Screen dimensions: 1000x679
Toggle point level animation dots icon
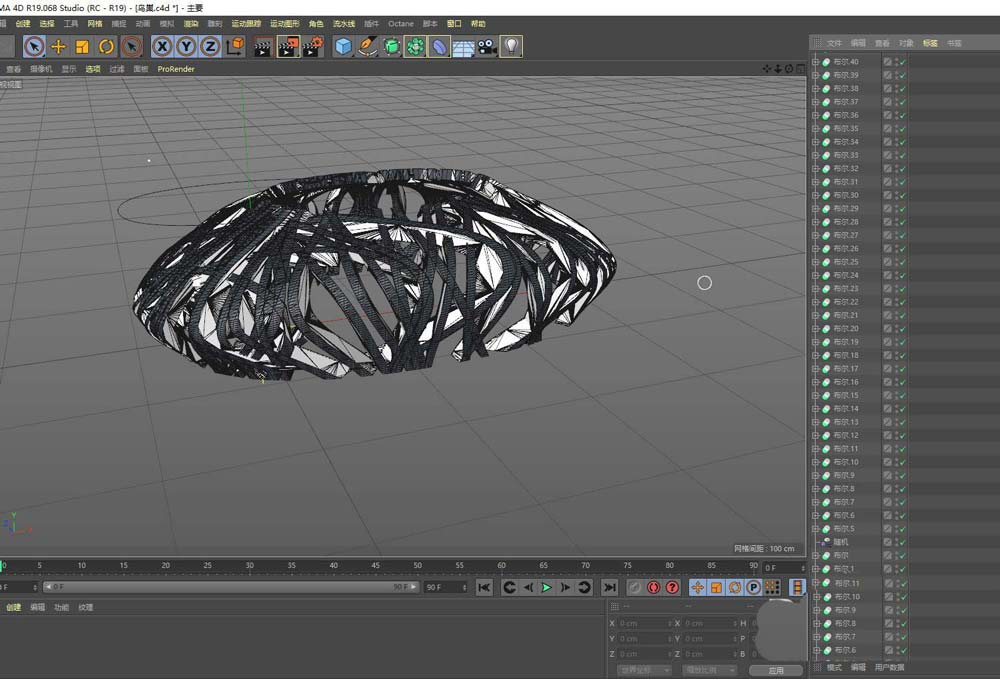click(x=772, y=587)
